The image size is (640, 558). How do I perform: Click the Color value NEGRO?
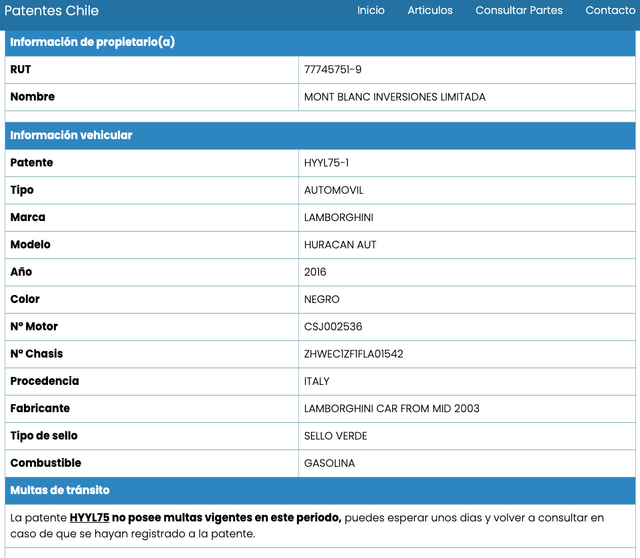click(322, 300)
